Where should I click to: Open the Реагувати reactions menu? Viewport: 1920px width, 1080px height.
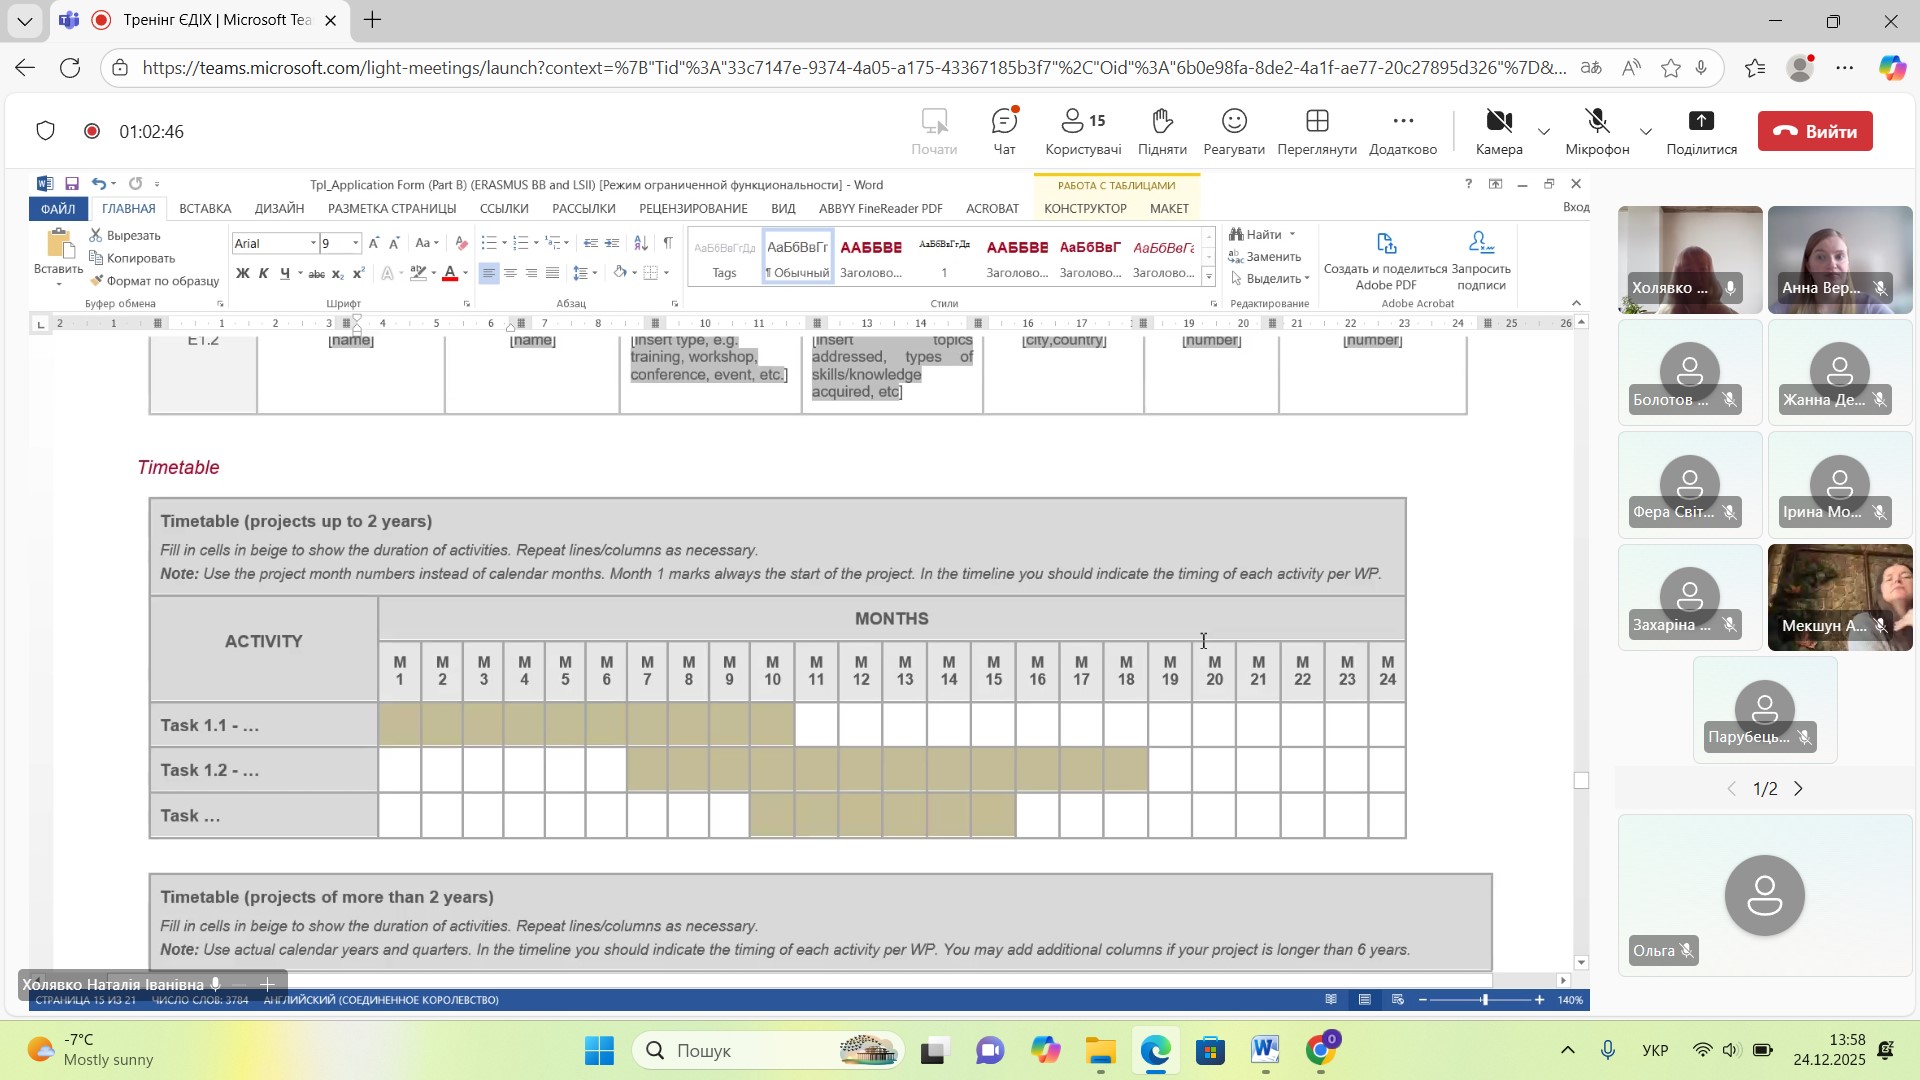[x=1234, y=131]
